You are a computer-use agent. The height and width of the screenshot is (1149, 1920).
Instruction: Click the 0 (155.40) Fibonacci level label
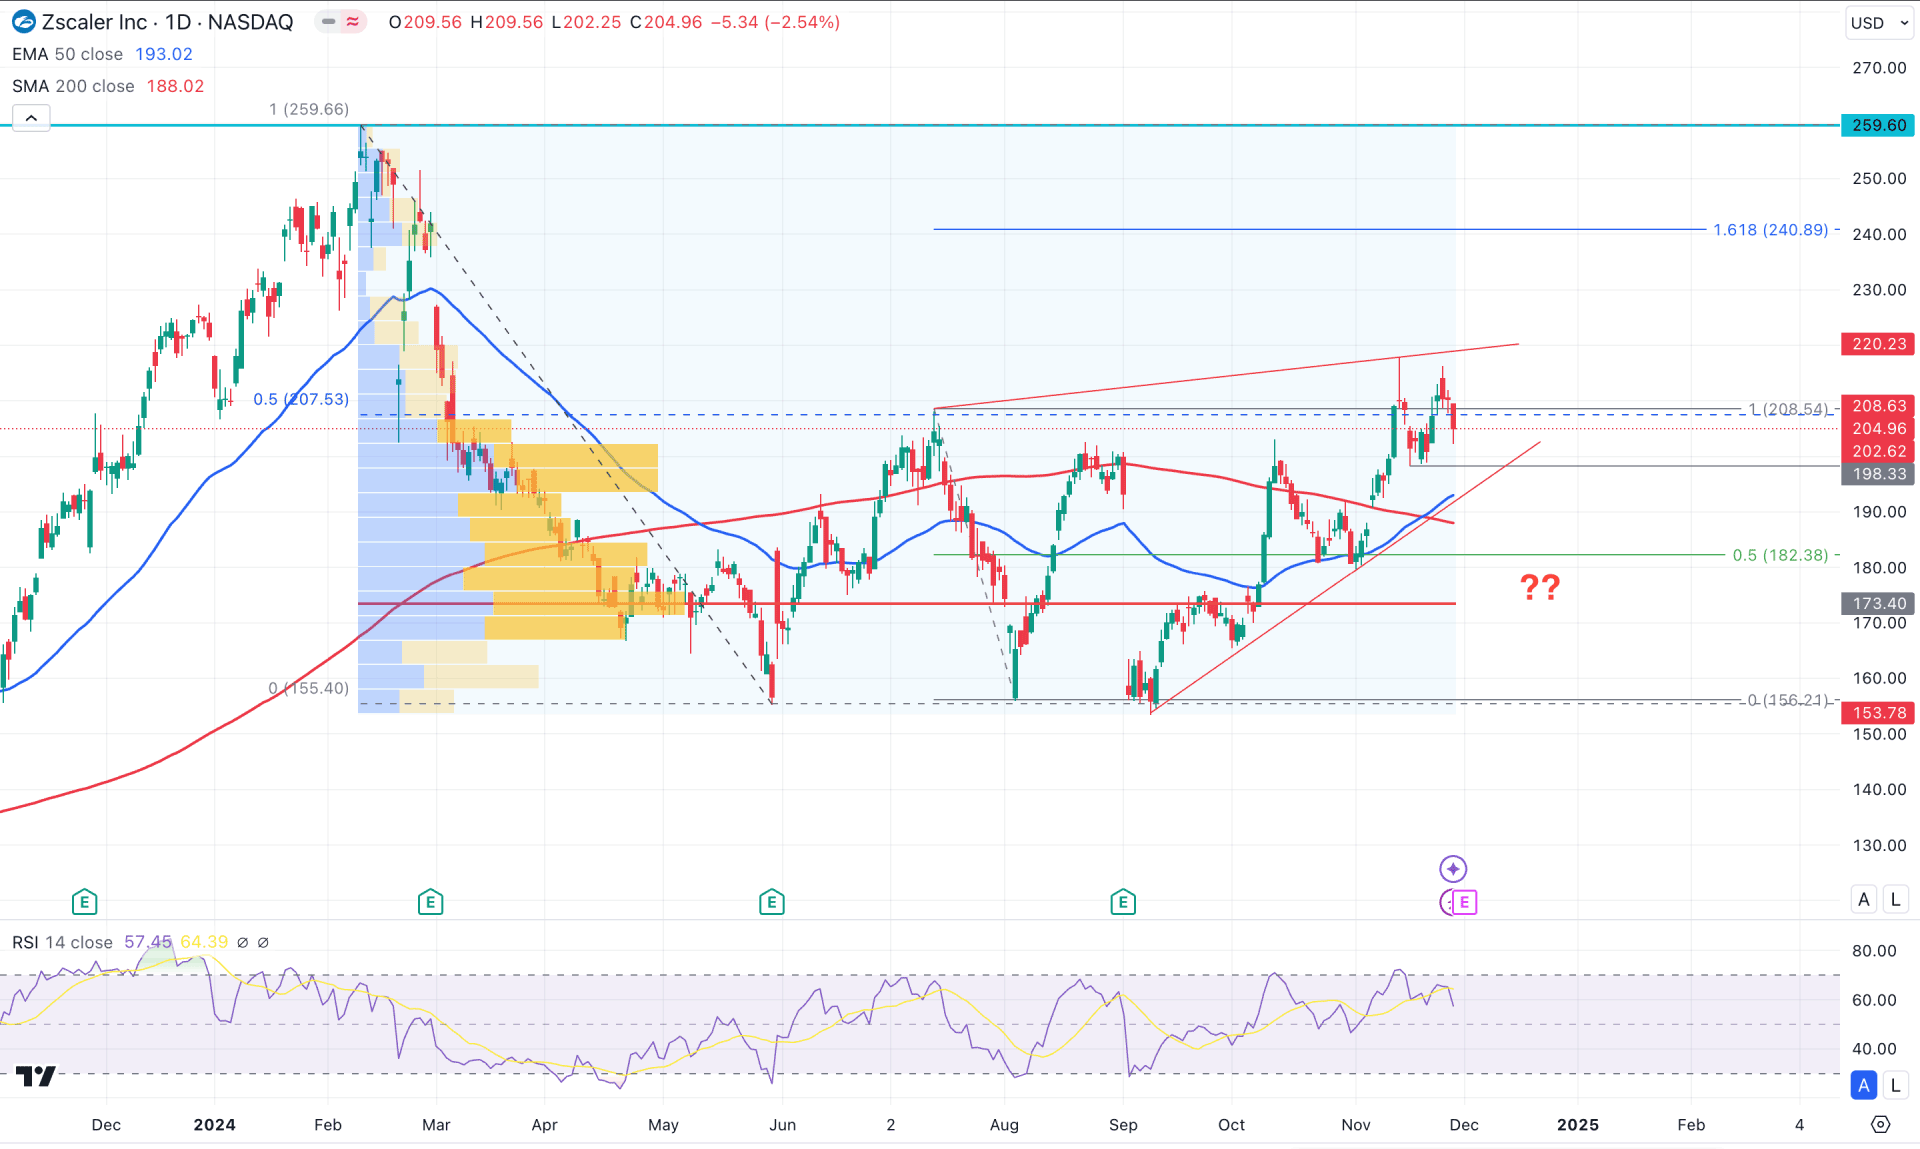[309, 688]
